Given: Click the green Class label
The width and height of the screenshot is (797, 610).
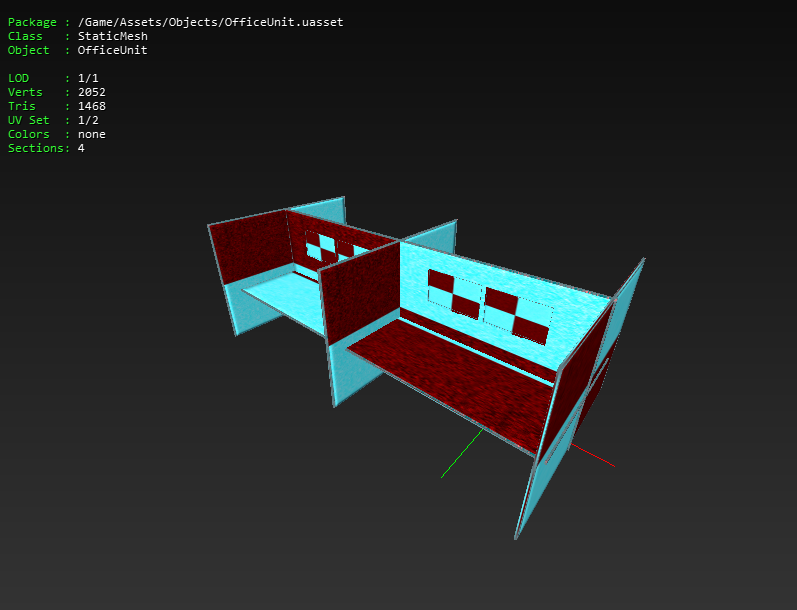Looking at the screenshot, I should coord(25,36).
